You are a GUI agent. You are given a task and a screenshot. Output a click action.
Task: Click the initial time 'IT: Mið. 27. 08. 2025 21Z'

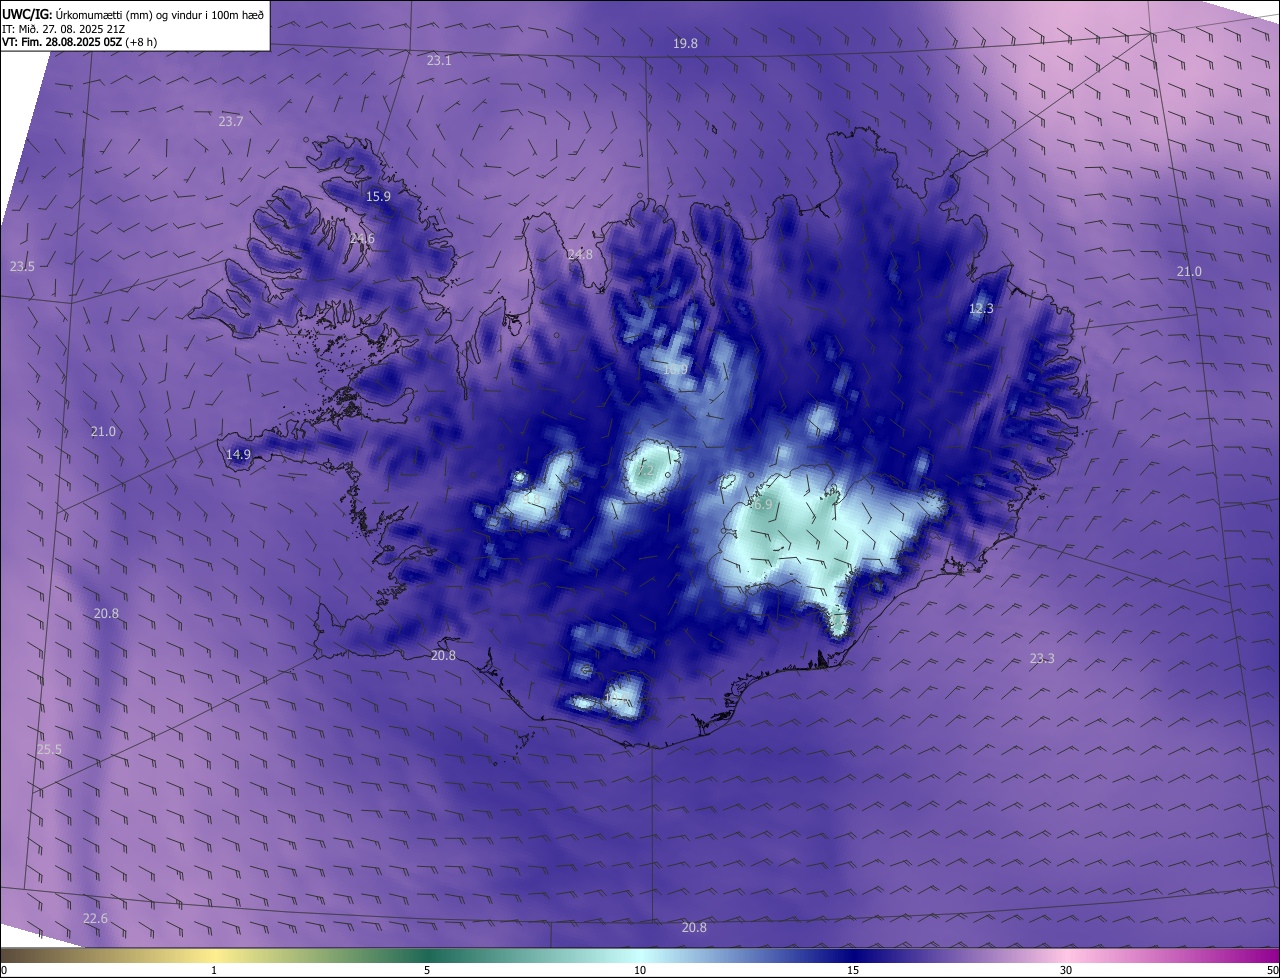pyautogui.click(x=64, y=29)
